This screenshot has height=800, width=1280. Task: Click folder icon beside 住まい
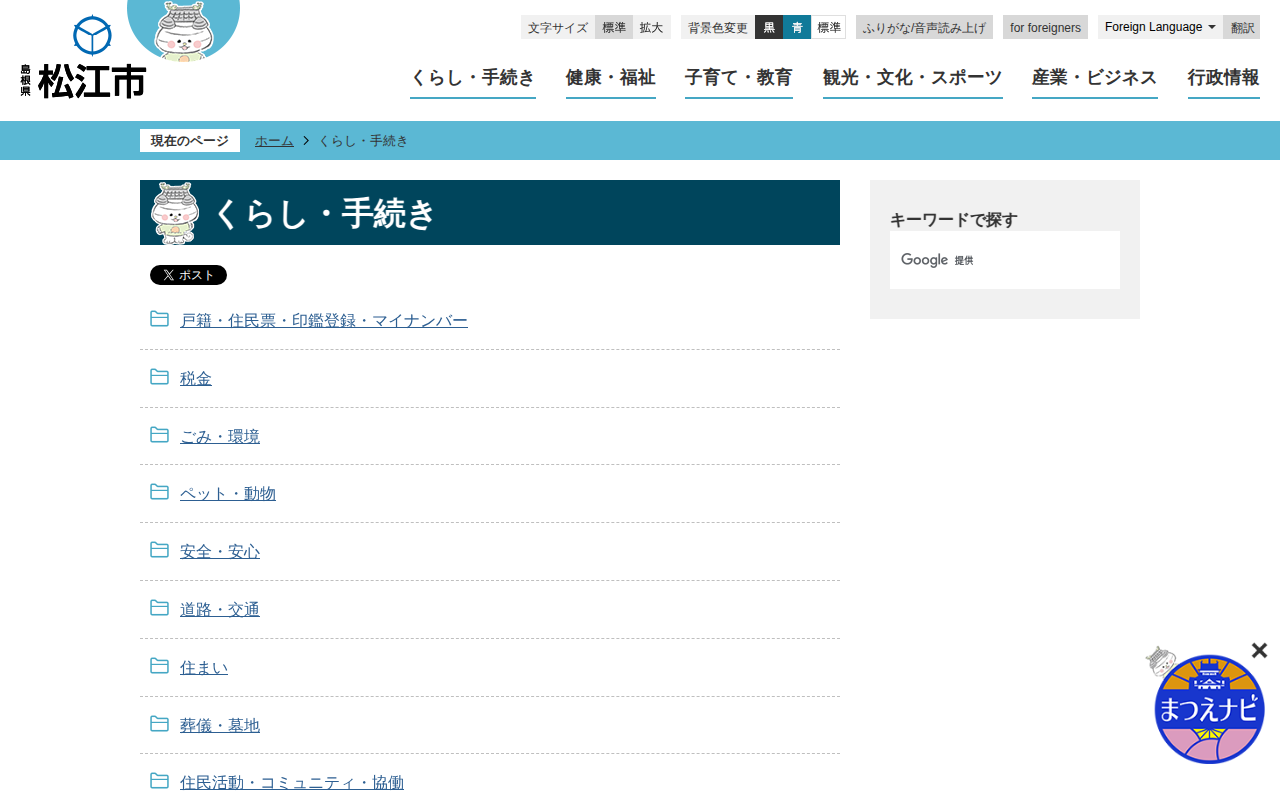coord(159,666)
